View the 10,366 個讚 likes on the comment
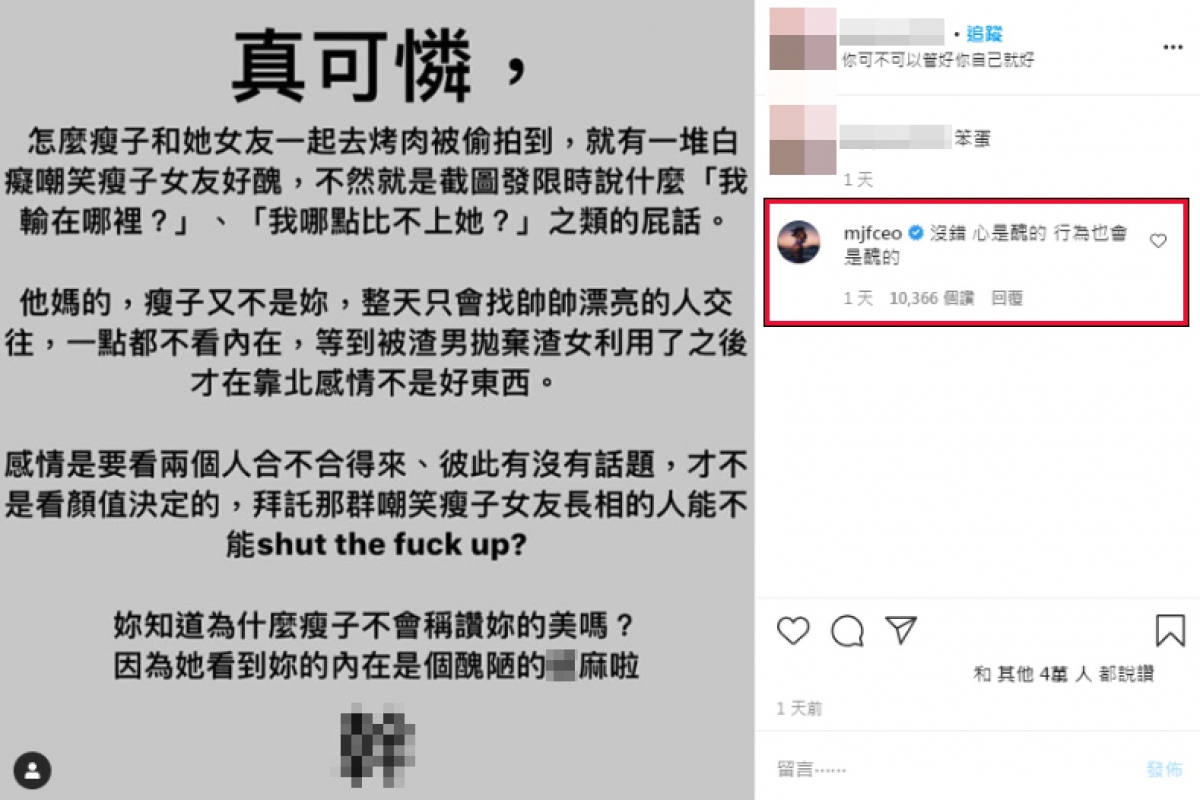 [931, 298]
